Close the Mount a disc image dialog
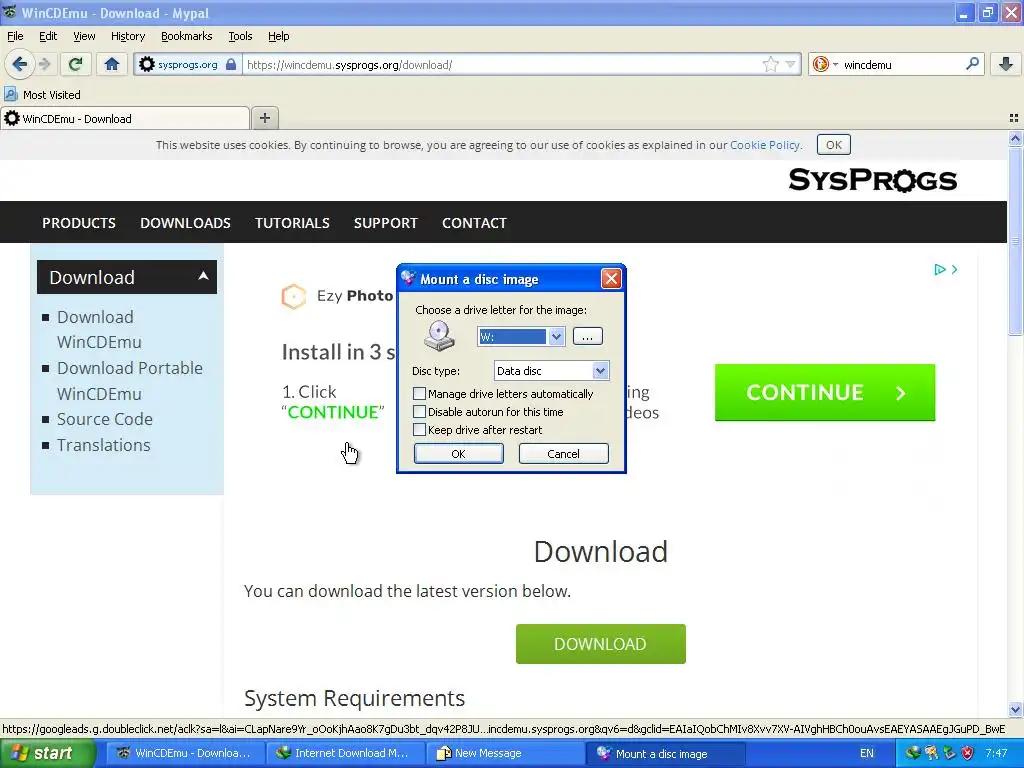Image resolution: width=1024 pixels, height=768 pixels. [x=611, y=279]
